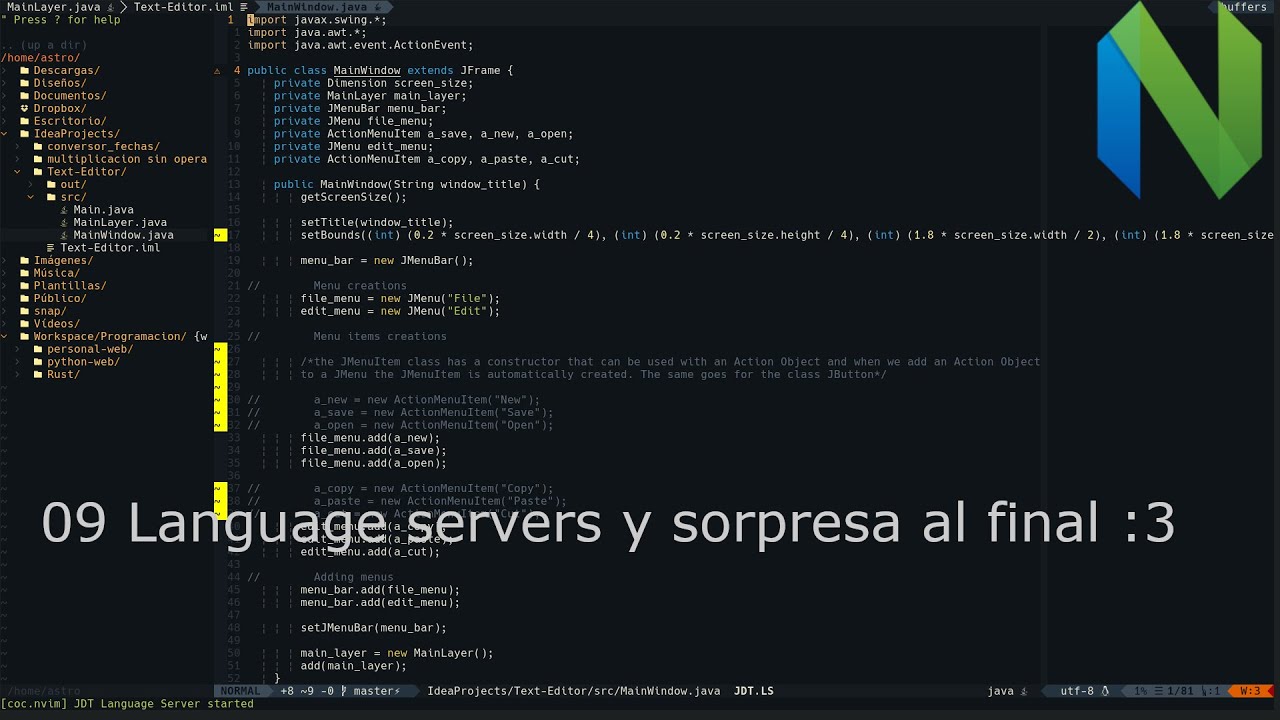
Task: Click the /home/astro/ root path
Action: coord(40,58)
